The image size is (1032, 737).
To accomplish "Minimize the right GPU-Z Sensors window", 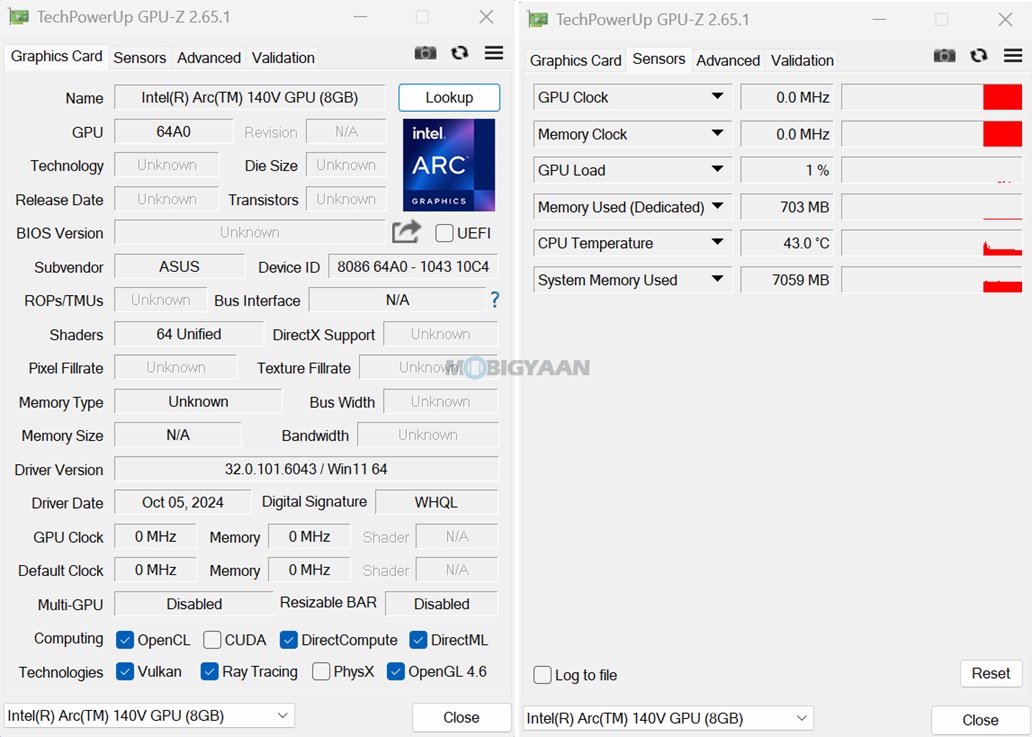I will tap(879, 19).
